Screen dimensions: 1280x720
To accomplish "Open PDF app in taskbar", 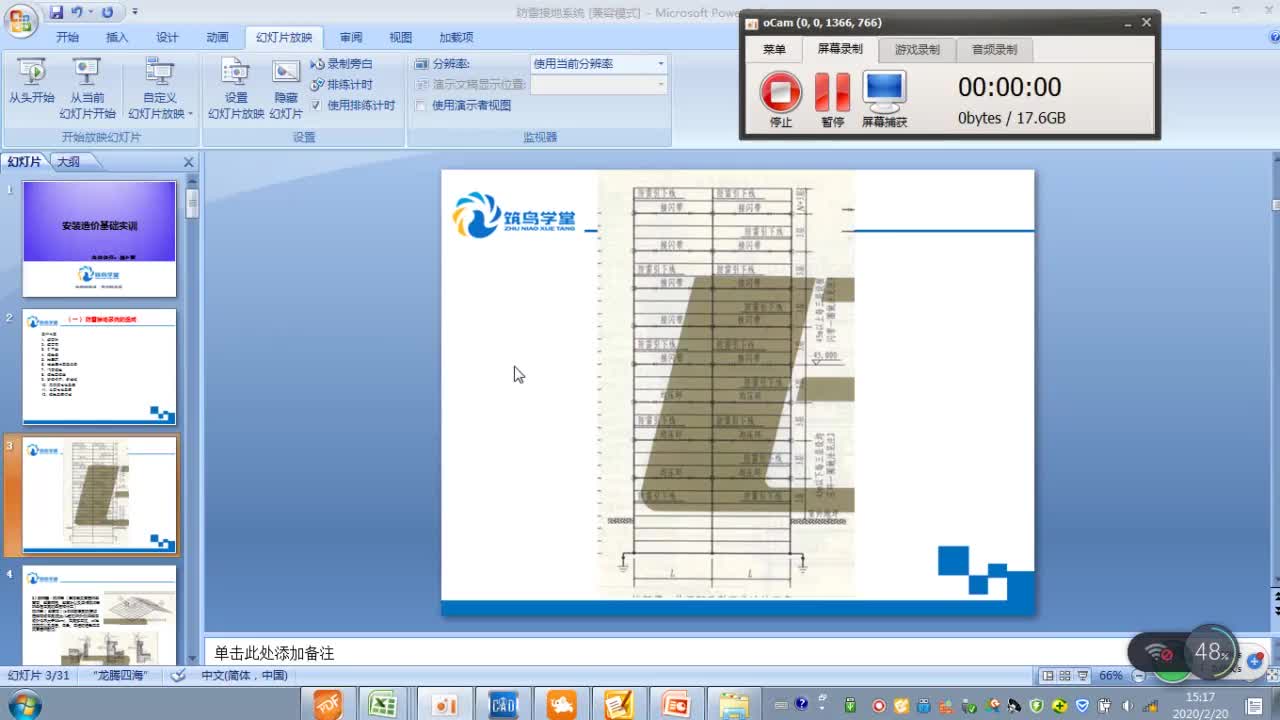I will pyautogui.click(x=328, y=705).
